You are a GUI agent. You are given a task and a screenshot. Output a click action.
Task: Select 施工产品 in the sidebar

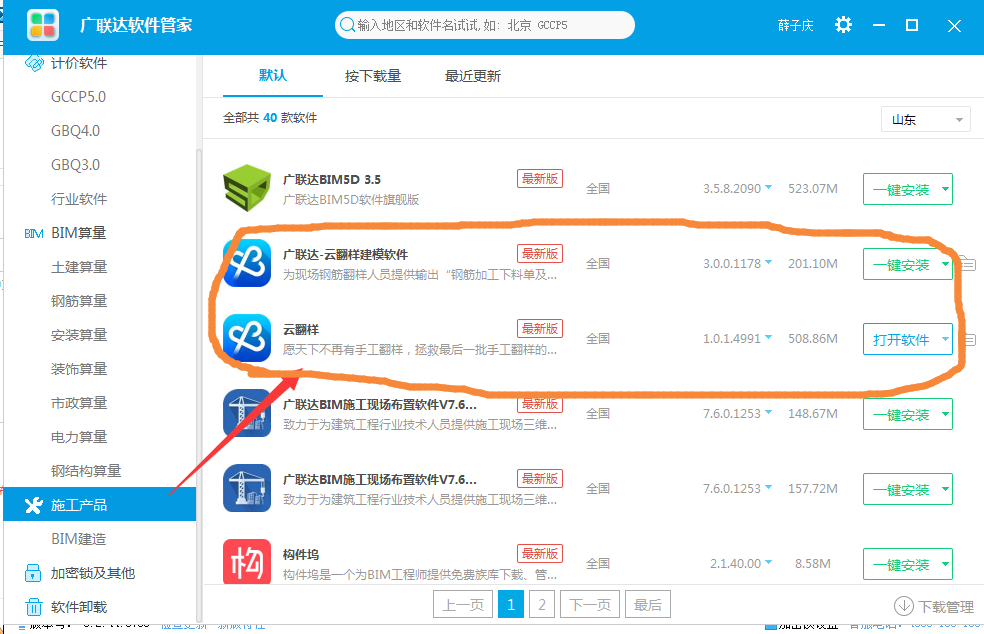tap(100, 504)
